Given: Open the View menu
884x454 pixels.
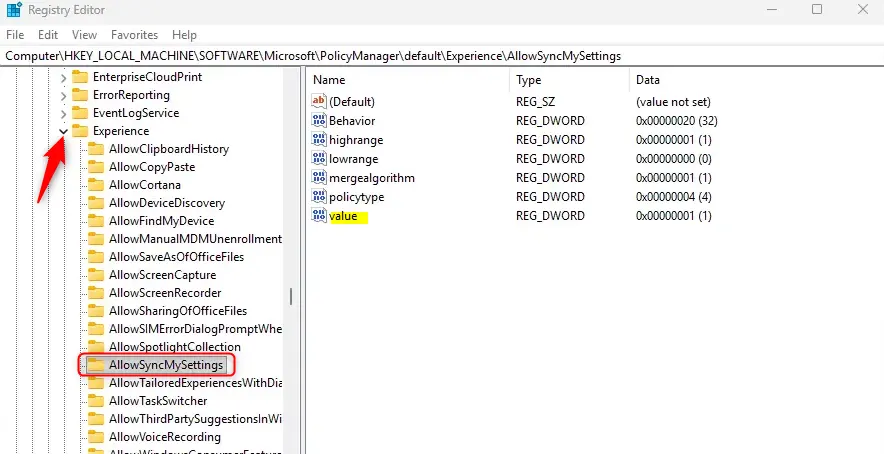Looking at the screenshot, I should click(84, 35).
